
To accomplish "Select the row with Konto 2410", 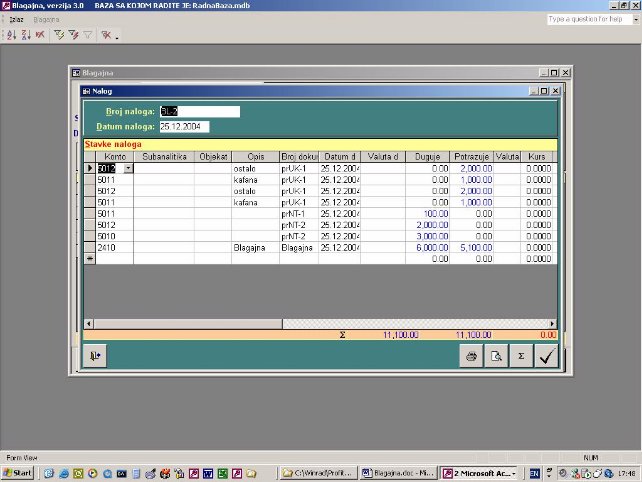I will point(90,247).
